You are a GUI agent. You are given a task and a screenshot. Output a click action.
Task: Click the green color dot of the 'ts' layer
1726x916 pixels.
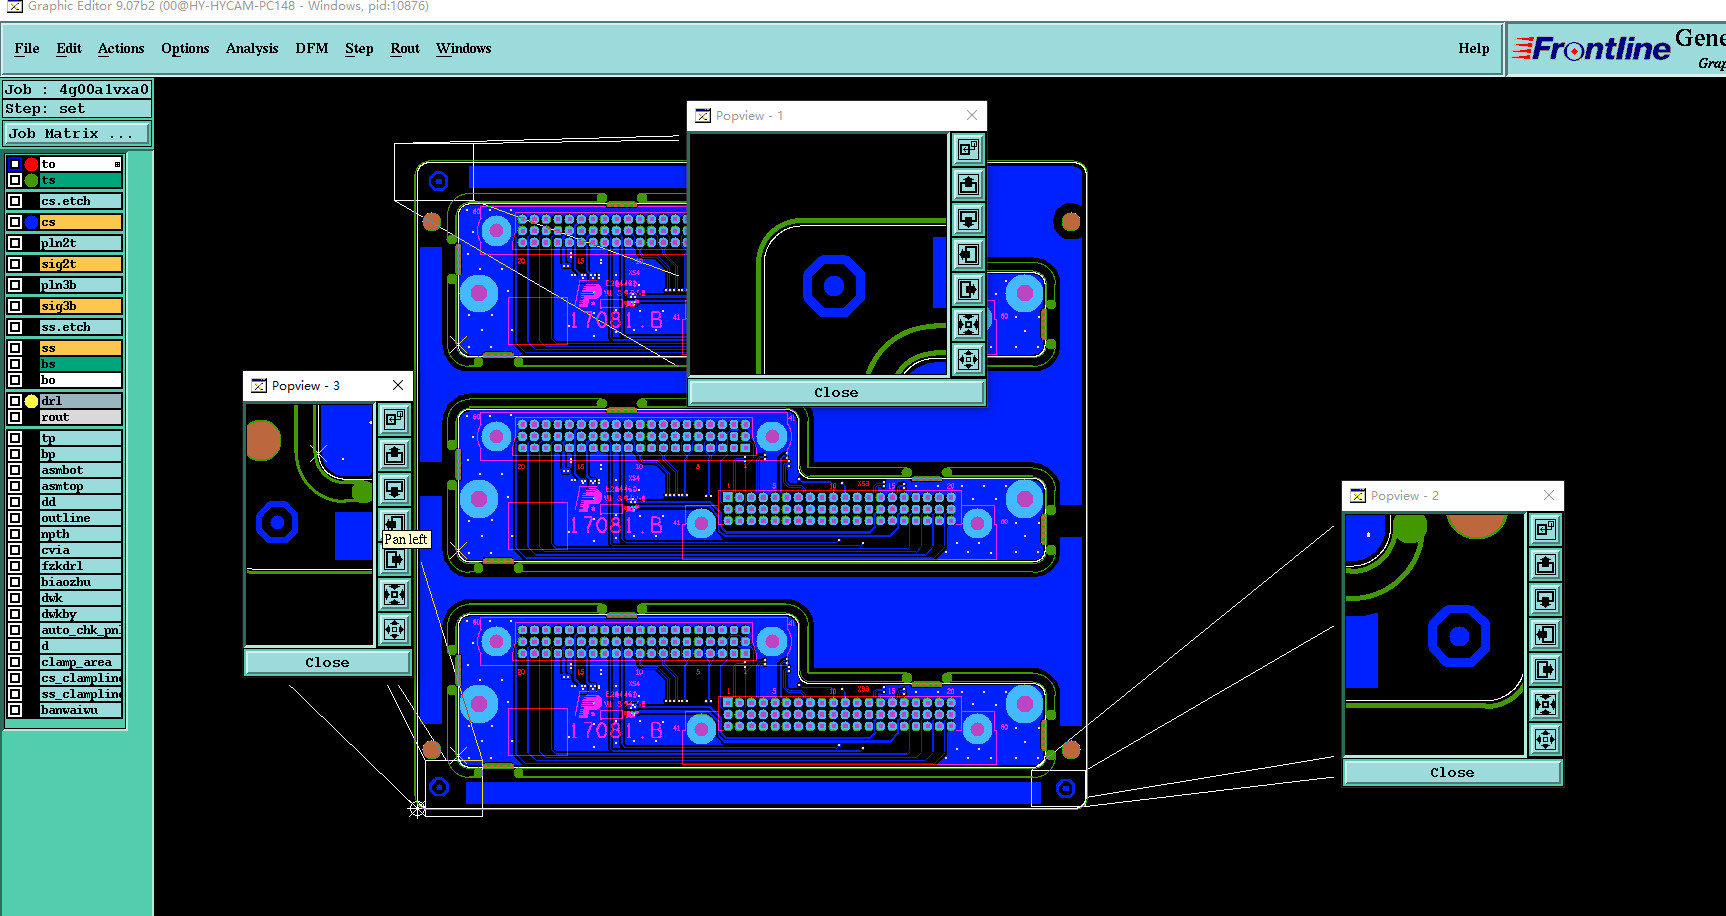click(31, 180)
